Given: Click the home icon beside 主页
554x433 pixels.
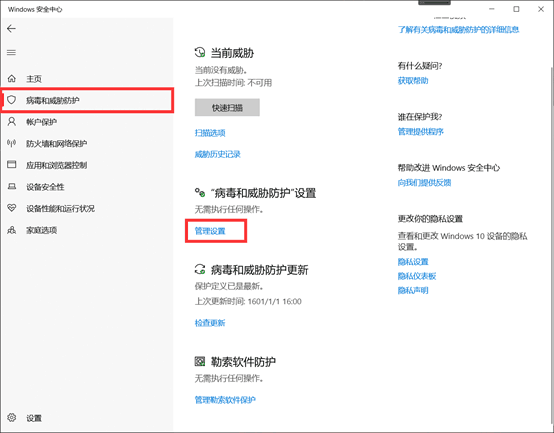Looking at the screenshot, I should 12,78.
